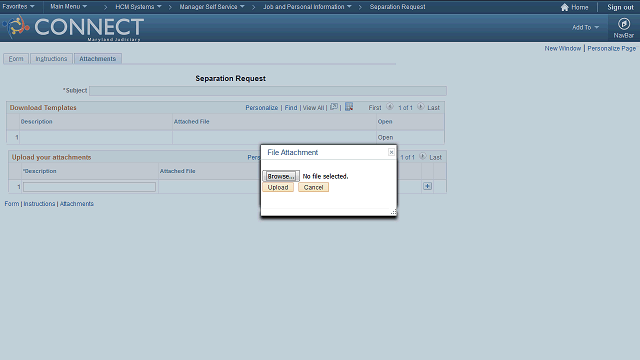
Task: Open Personalize Page link
Action: click(611, 48)
